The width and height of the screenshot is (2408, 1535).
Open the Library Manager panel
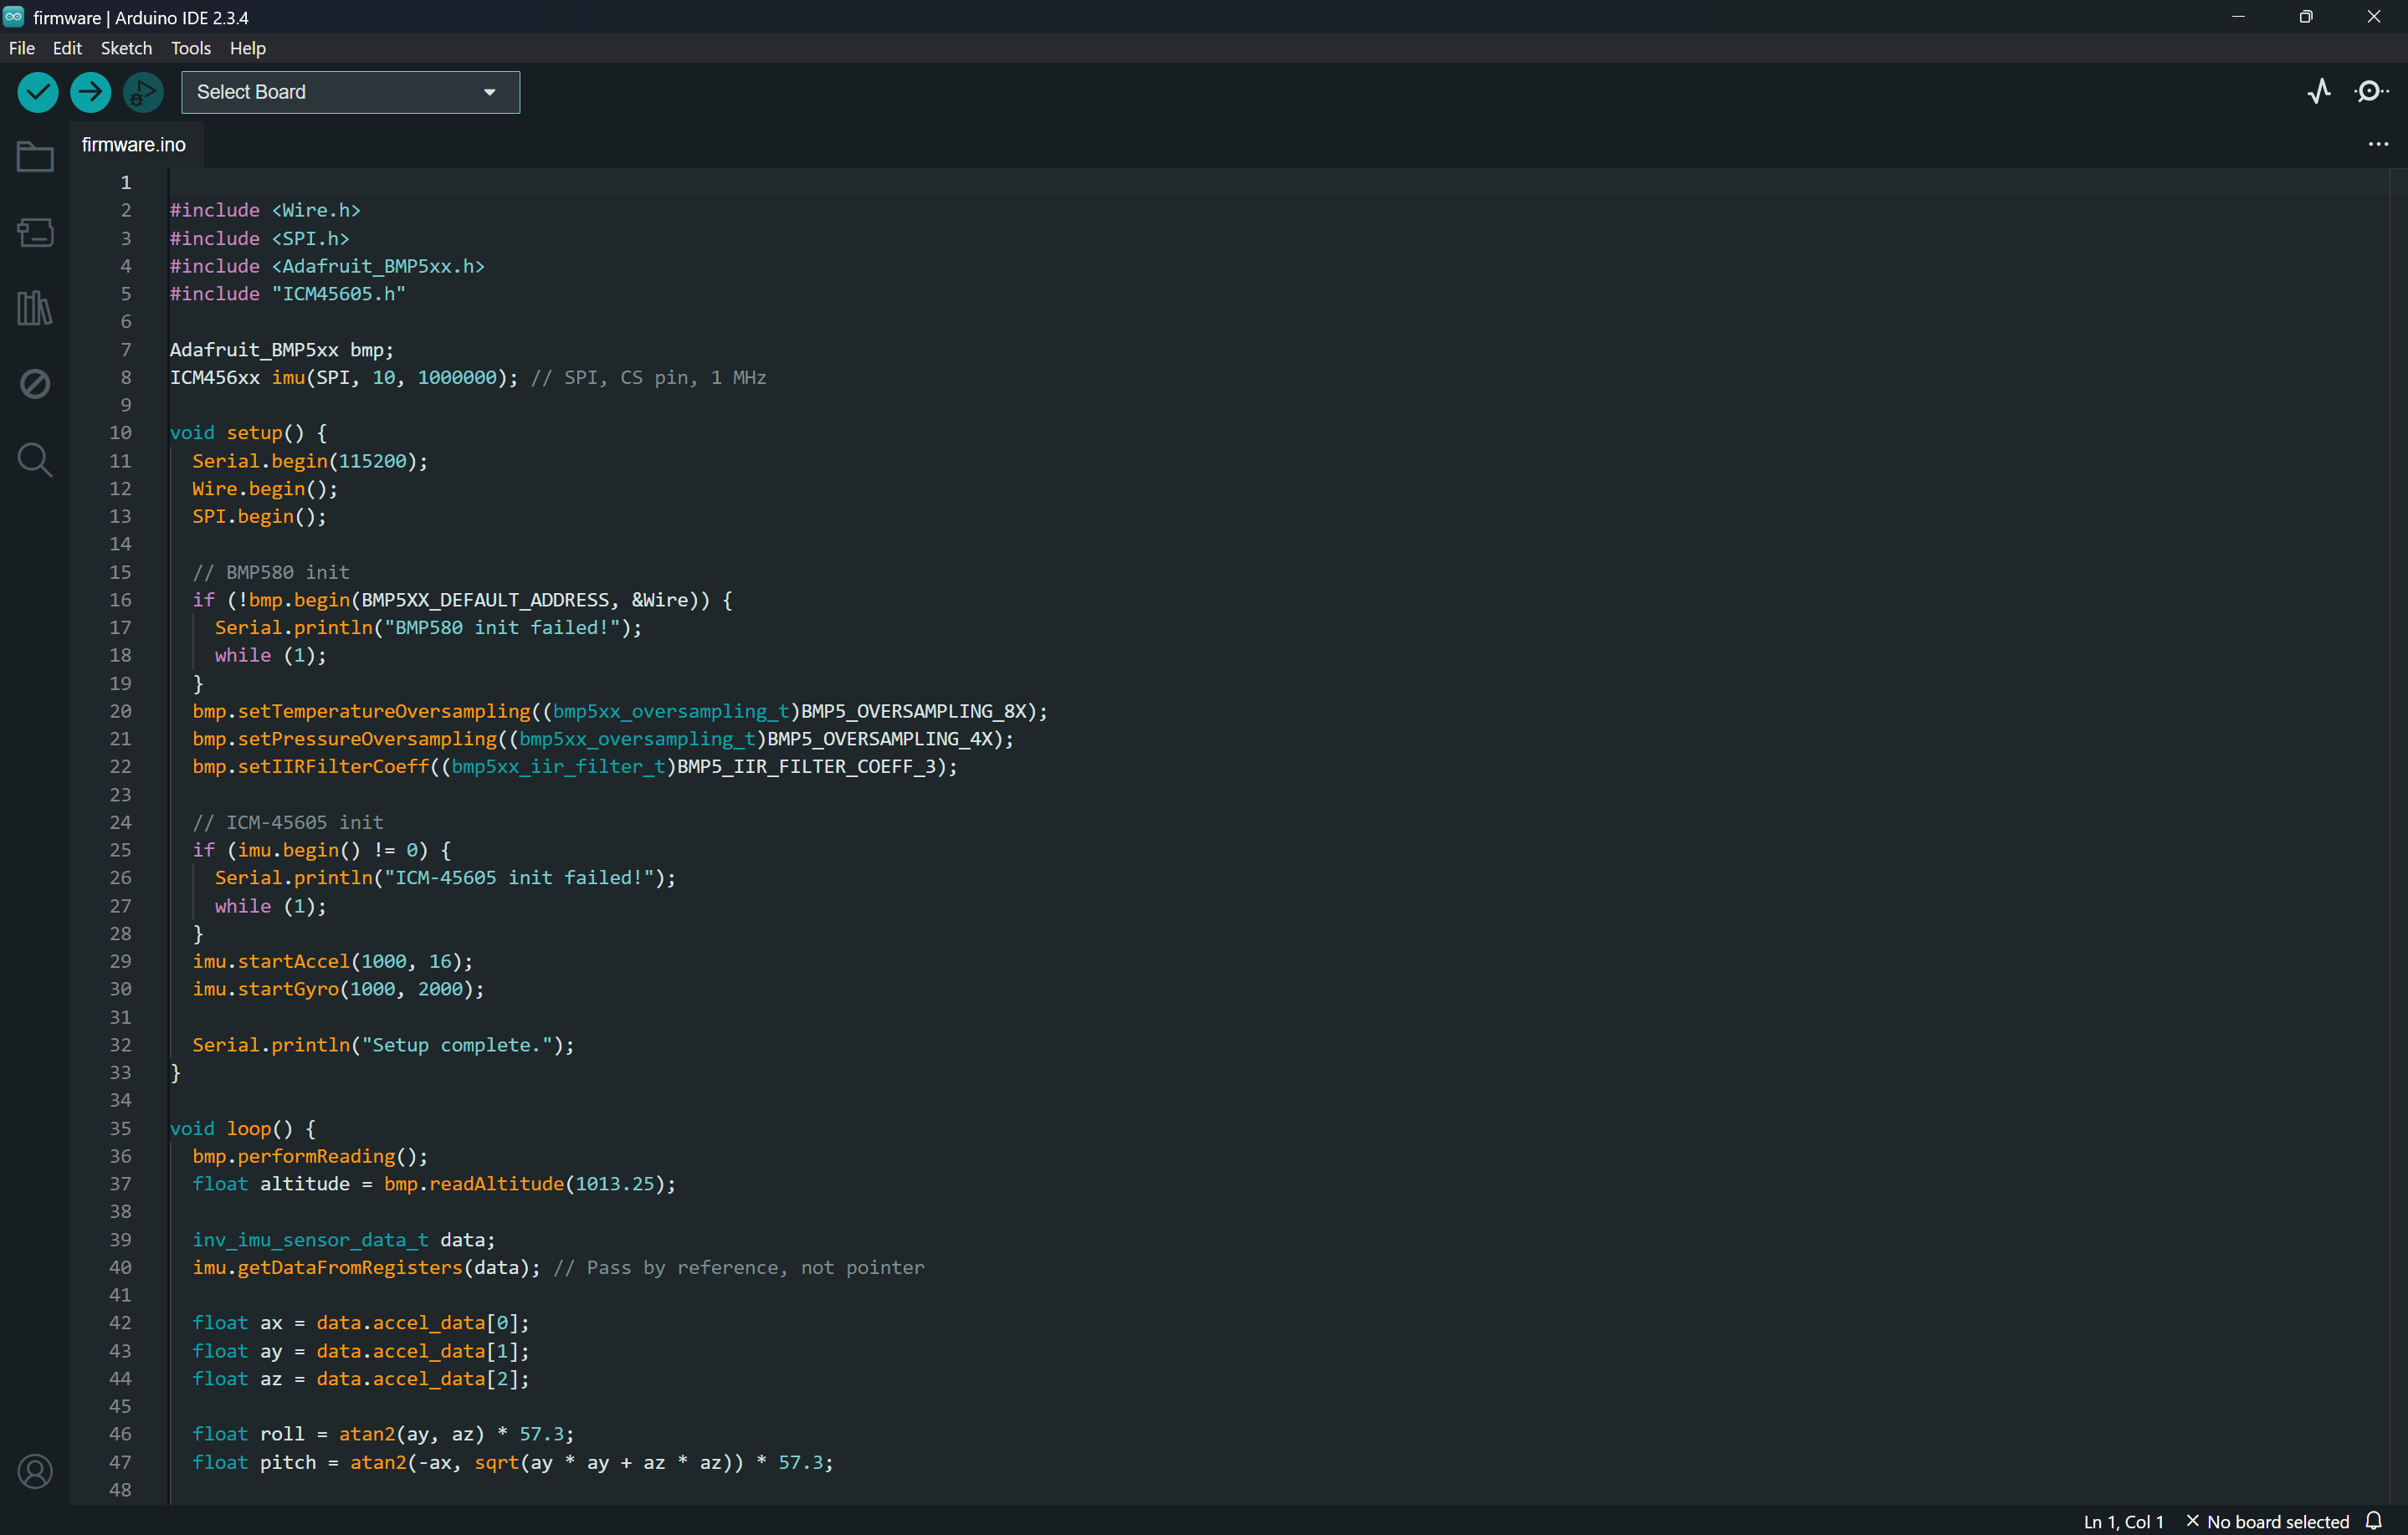click(x=34, y=308)
